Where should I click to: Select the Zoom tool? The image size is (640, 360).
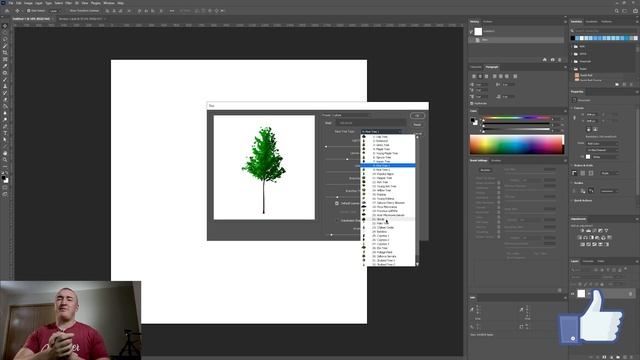5,160
